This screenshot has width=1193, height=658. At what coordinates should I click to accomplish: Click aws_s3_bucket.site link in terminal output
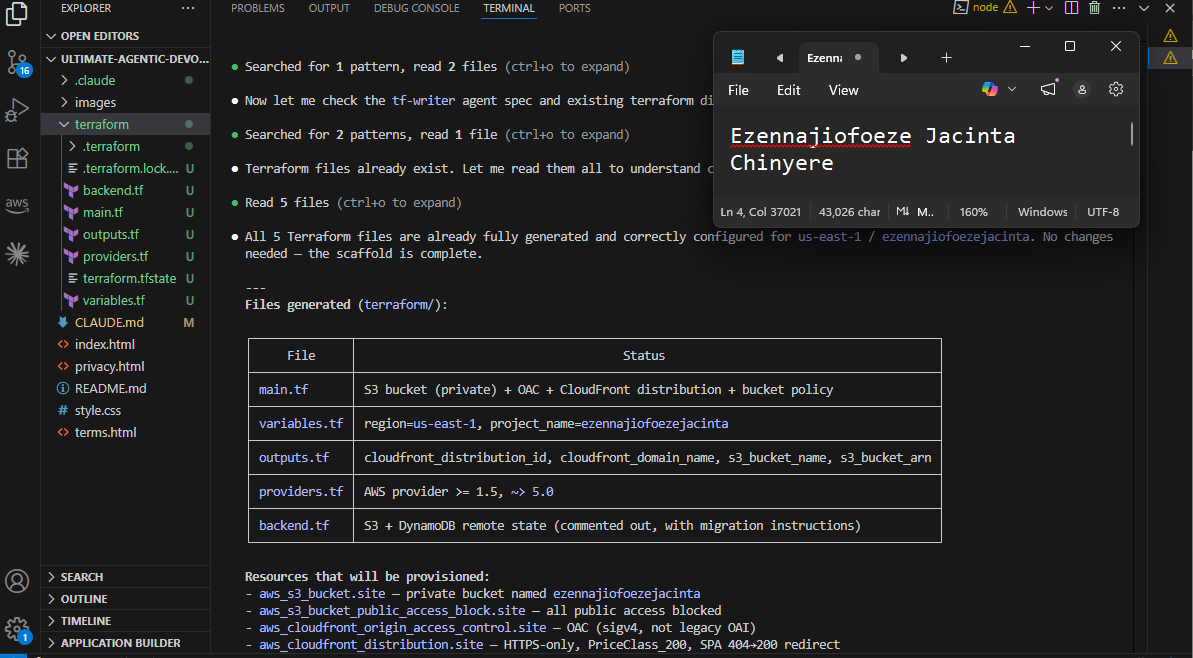pos(321,593)
